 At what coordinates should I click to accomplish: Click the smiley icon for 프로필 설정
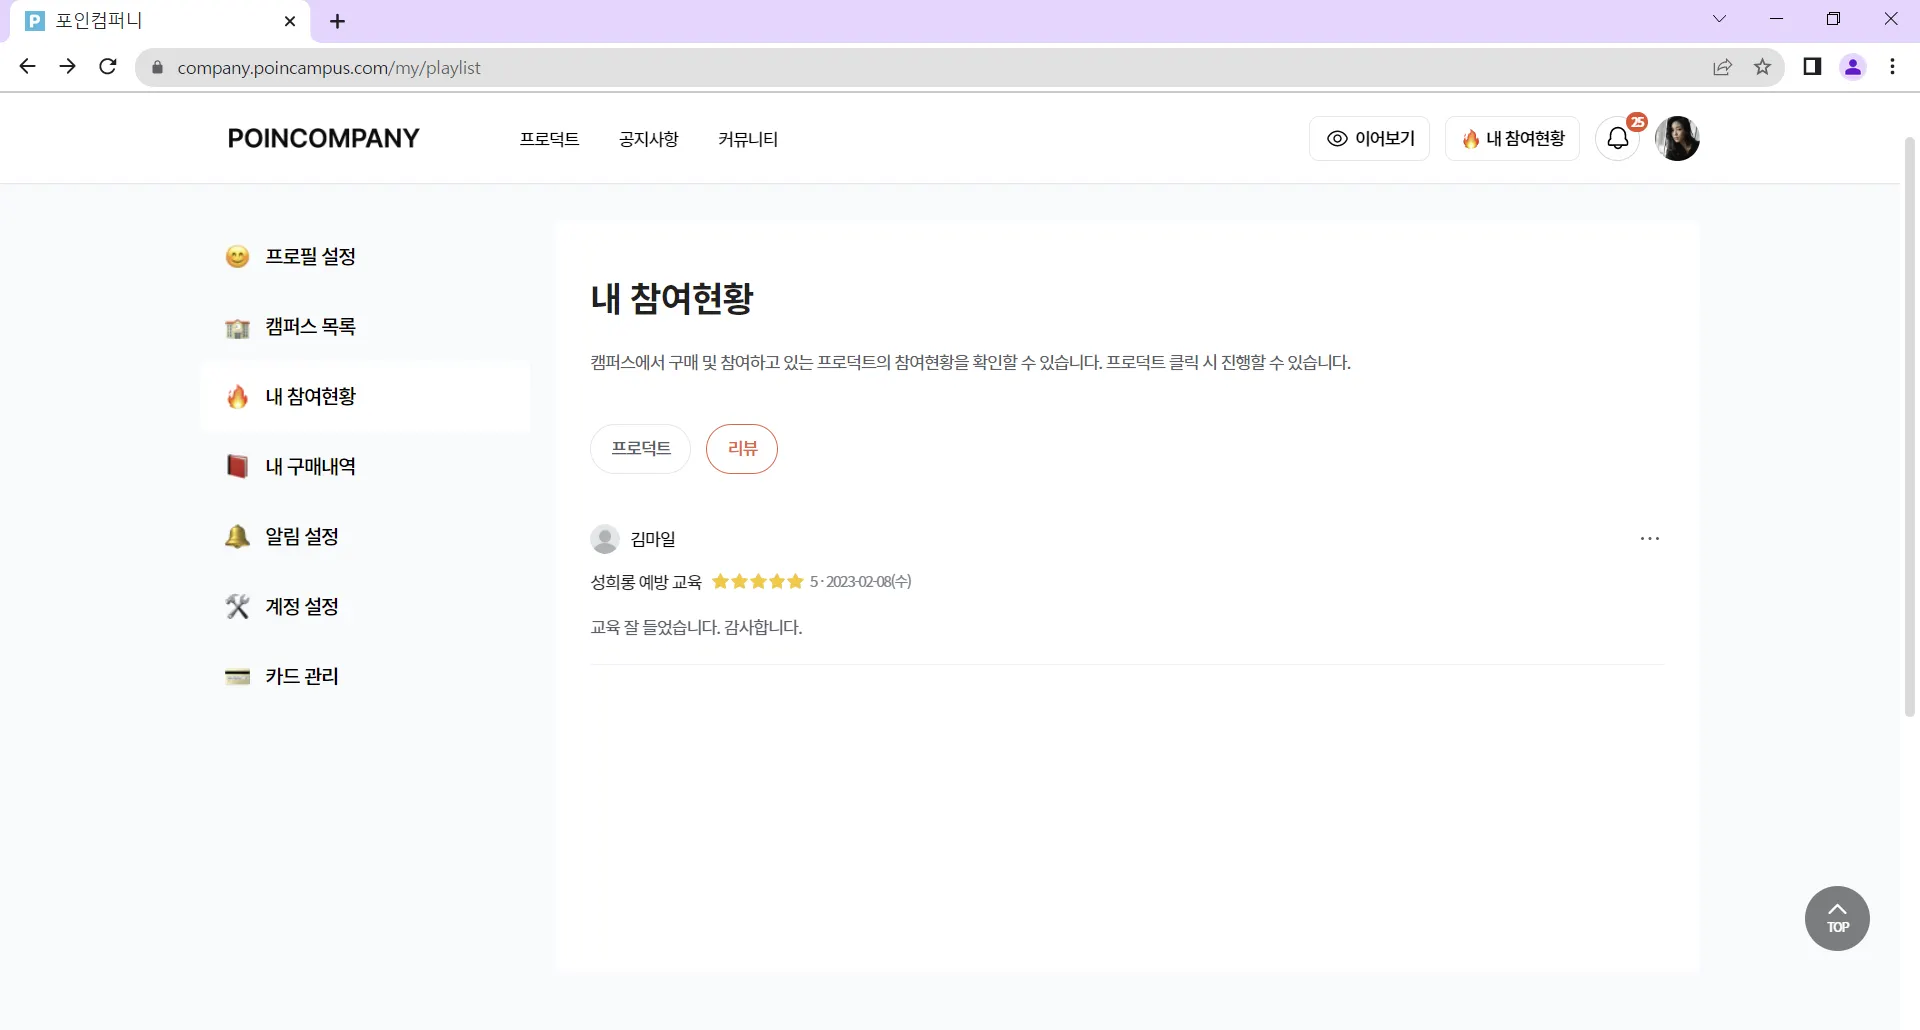click(x=237, y=257)
